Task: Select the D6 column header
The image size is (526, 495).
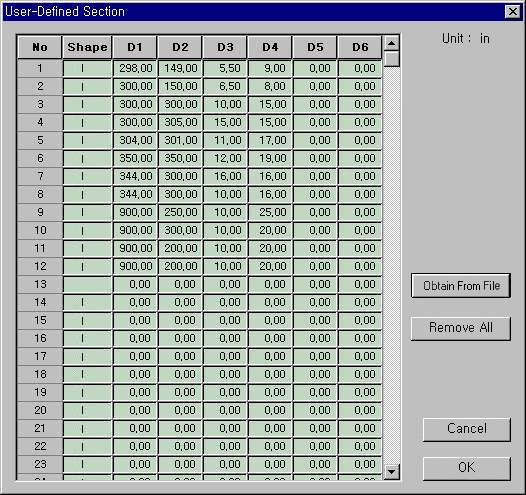Action: (360, 47)
